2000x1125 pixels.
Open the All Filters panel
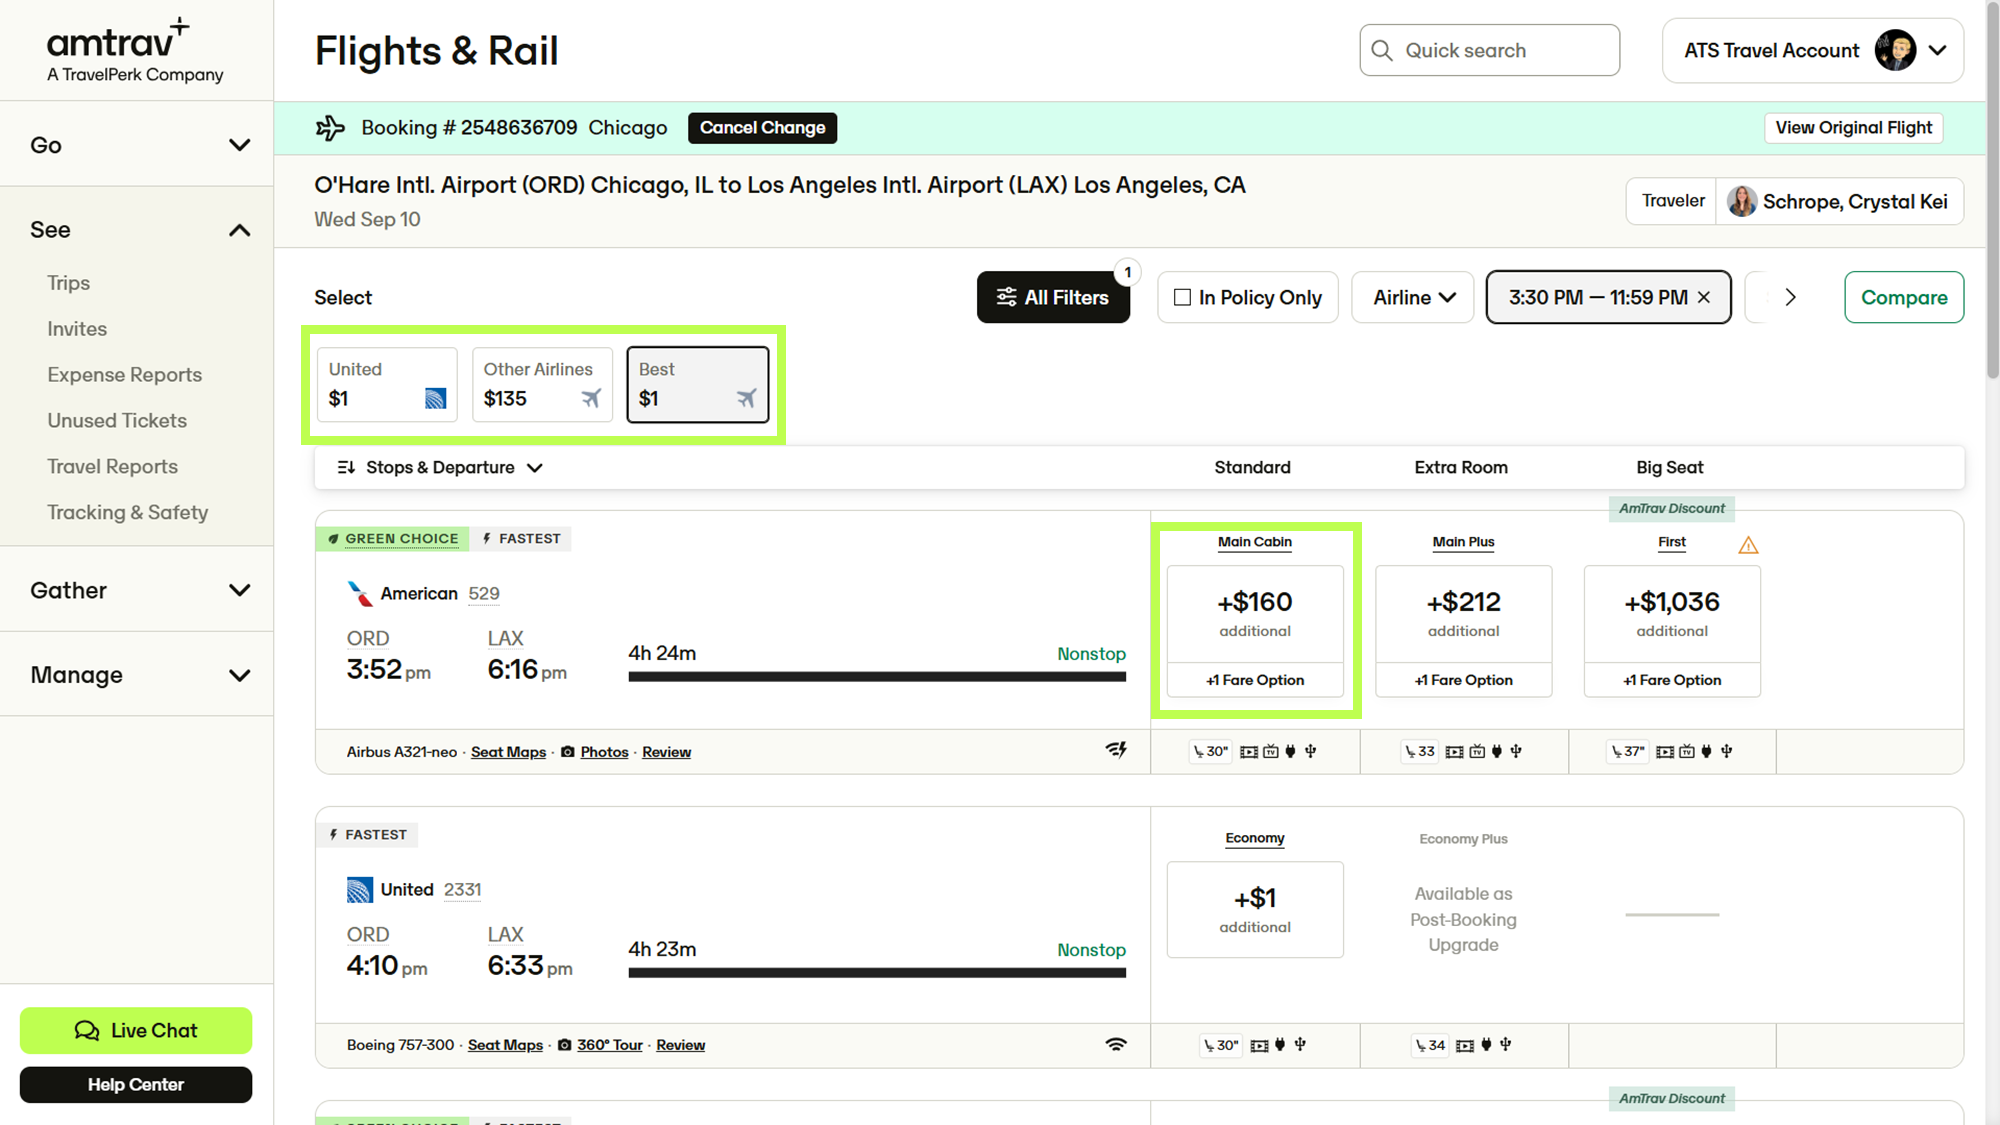(1053, 297)
